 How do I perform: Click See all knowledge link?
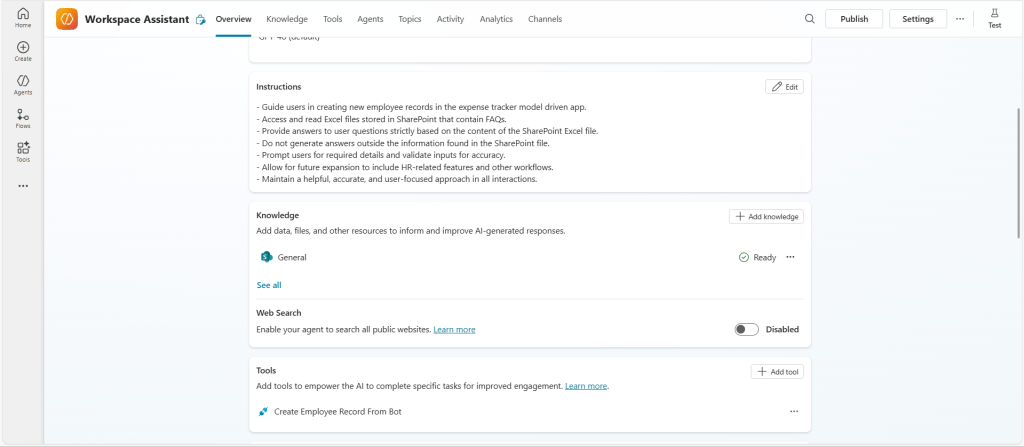pos(269,285)
